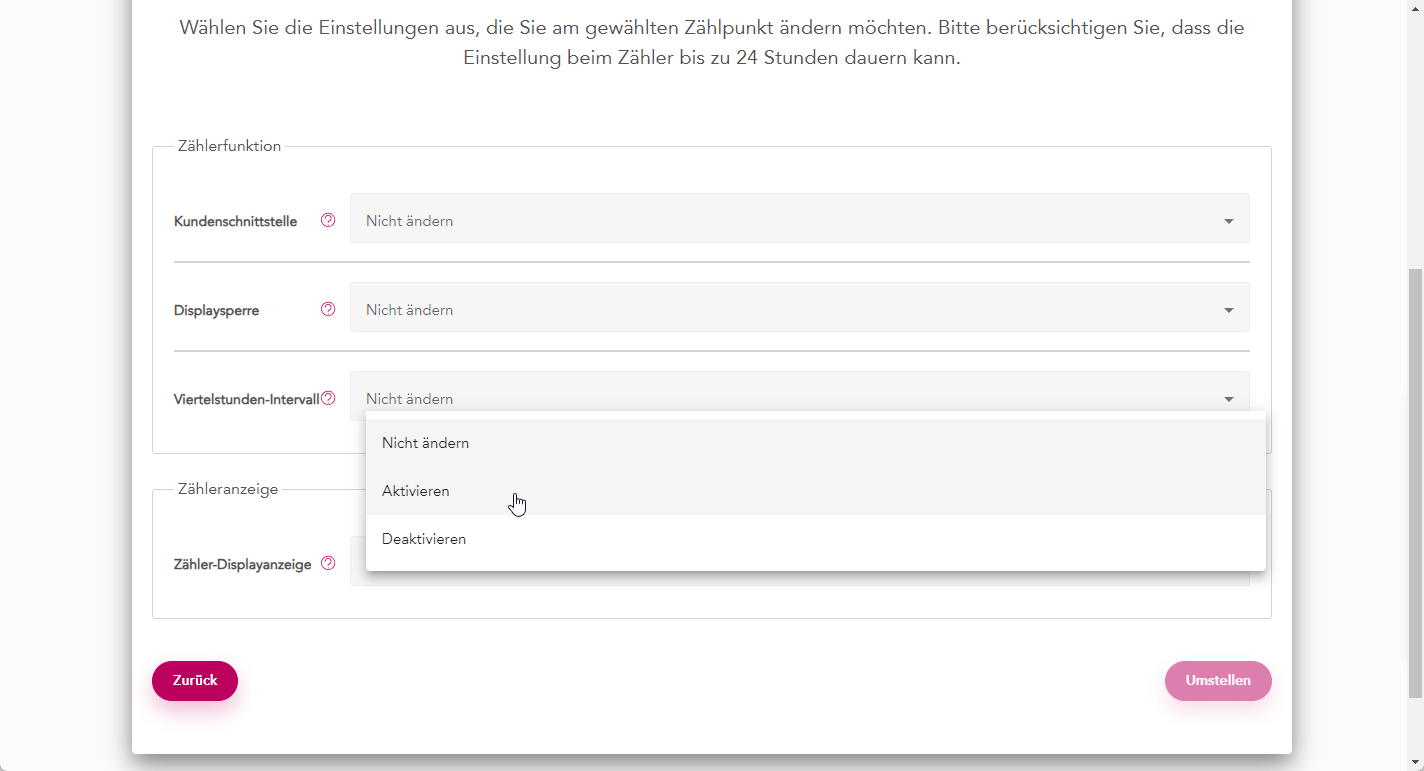Click the Zähler-Displayanzeige label text
The image size is (1424, 771).
[x=242, y=565]
